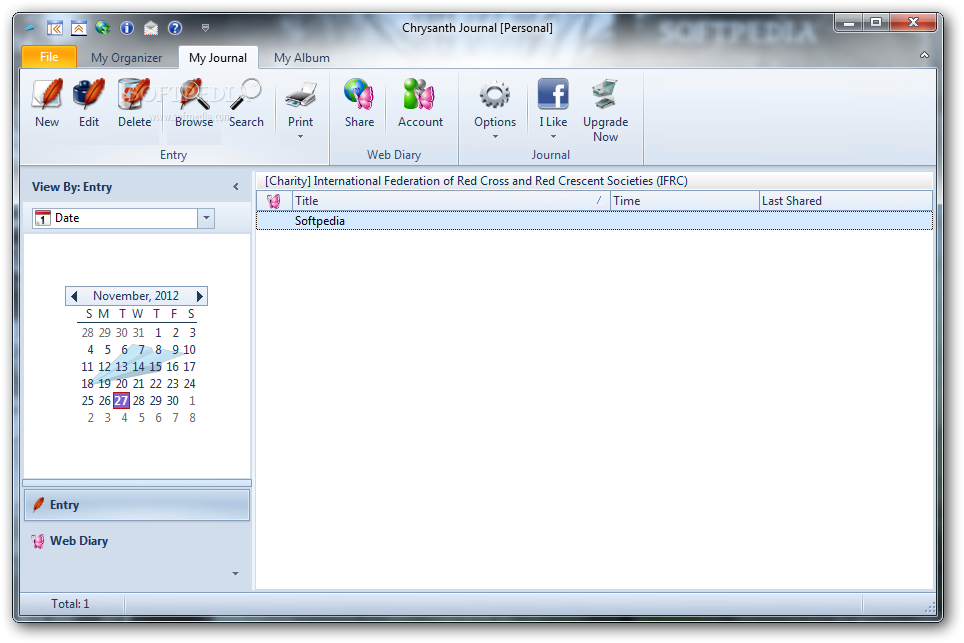Click the charity IFRC banner link
The image size is (964, 643).
tap(476, 181)
